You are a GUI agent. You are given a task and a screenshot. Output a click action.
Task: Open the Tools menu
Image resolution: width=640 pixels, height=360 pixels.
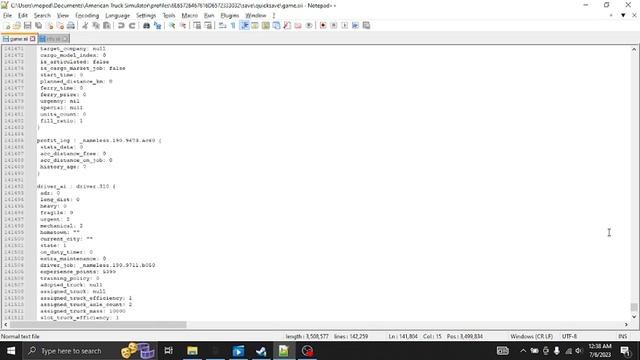click(x=169, y=16)
